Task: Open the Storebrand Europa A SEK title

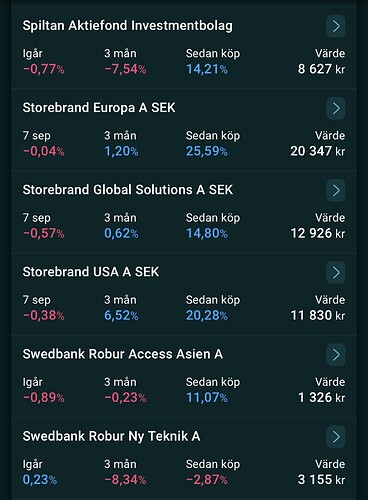Action: coord(99,108)
